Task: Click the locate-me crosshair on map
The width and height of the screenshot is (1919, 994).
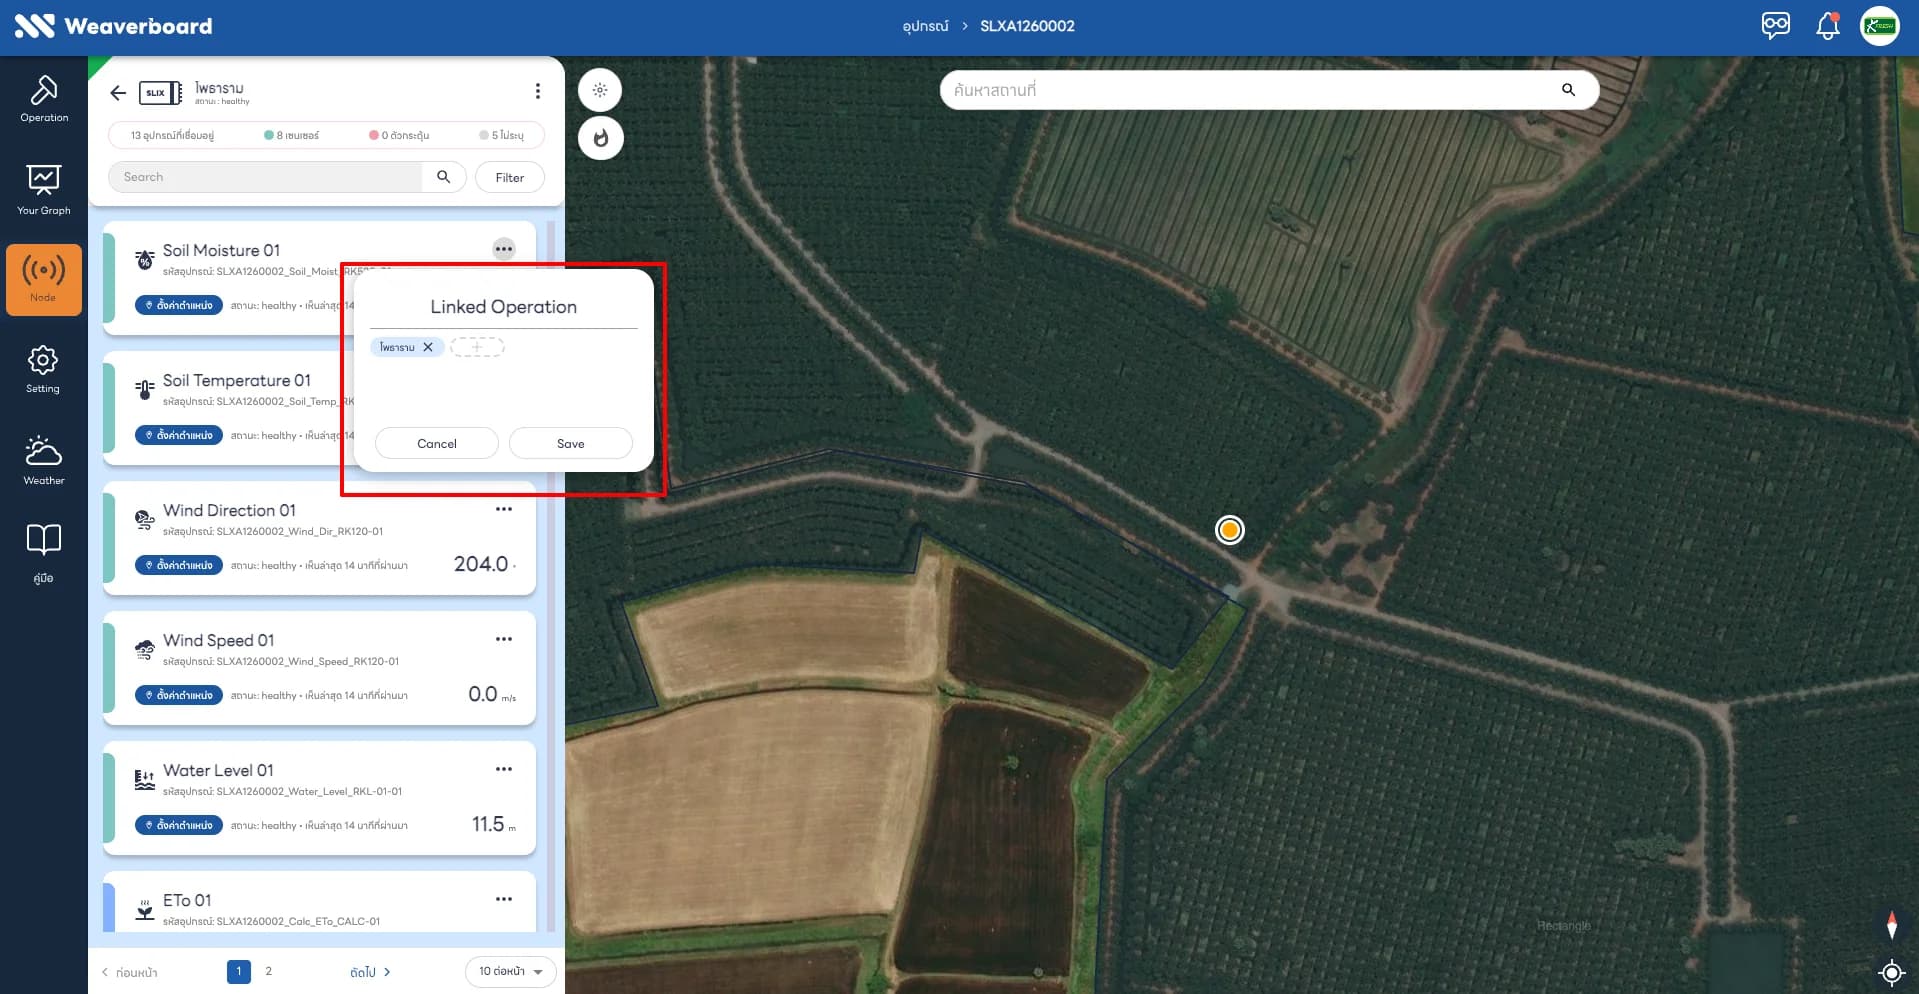Action: click(x=1891, y=971)
